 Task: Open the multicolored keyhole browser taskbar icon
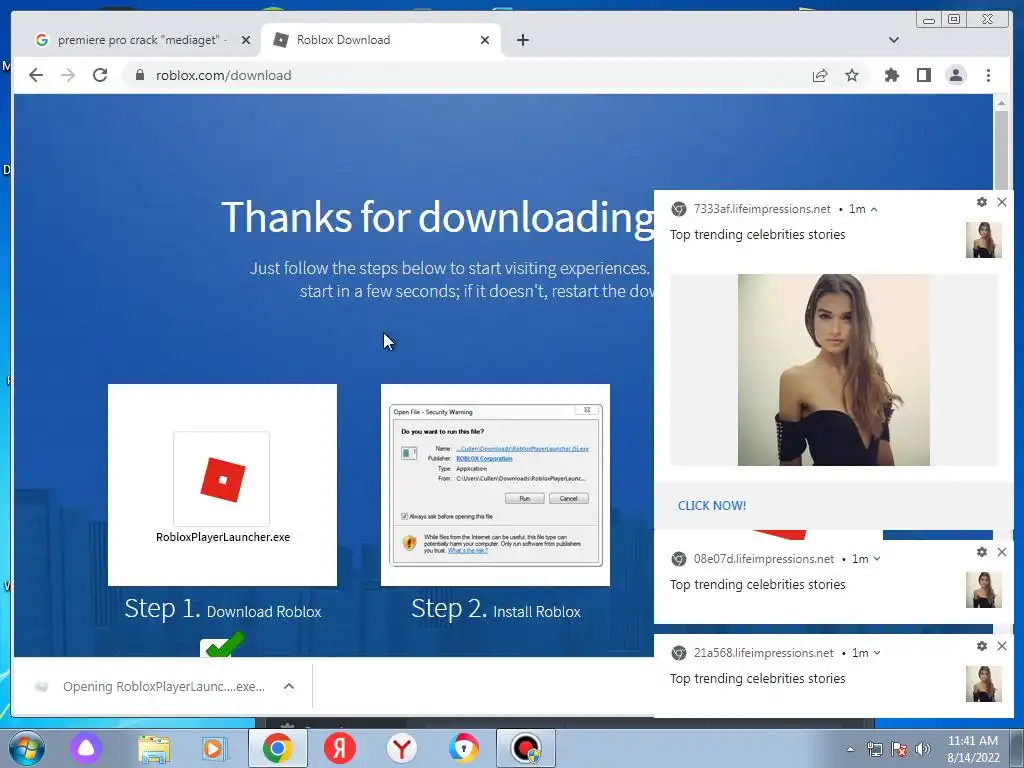tap(464, 748)
